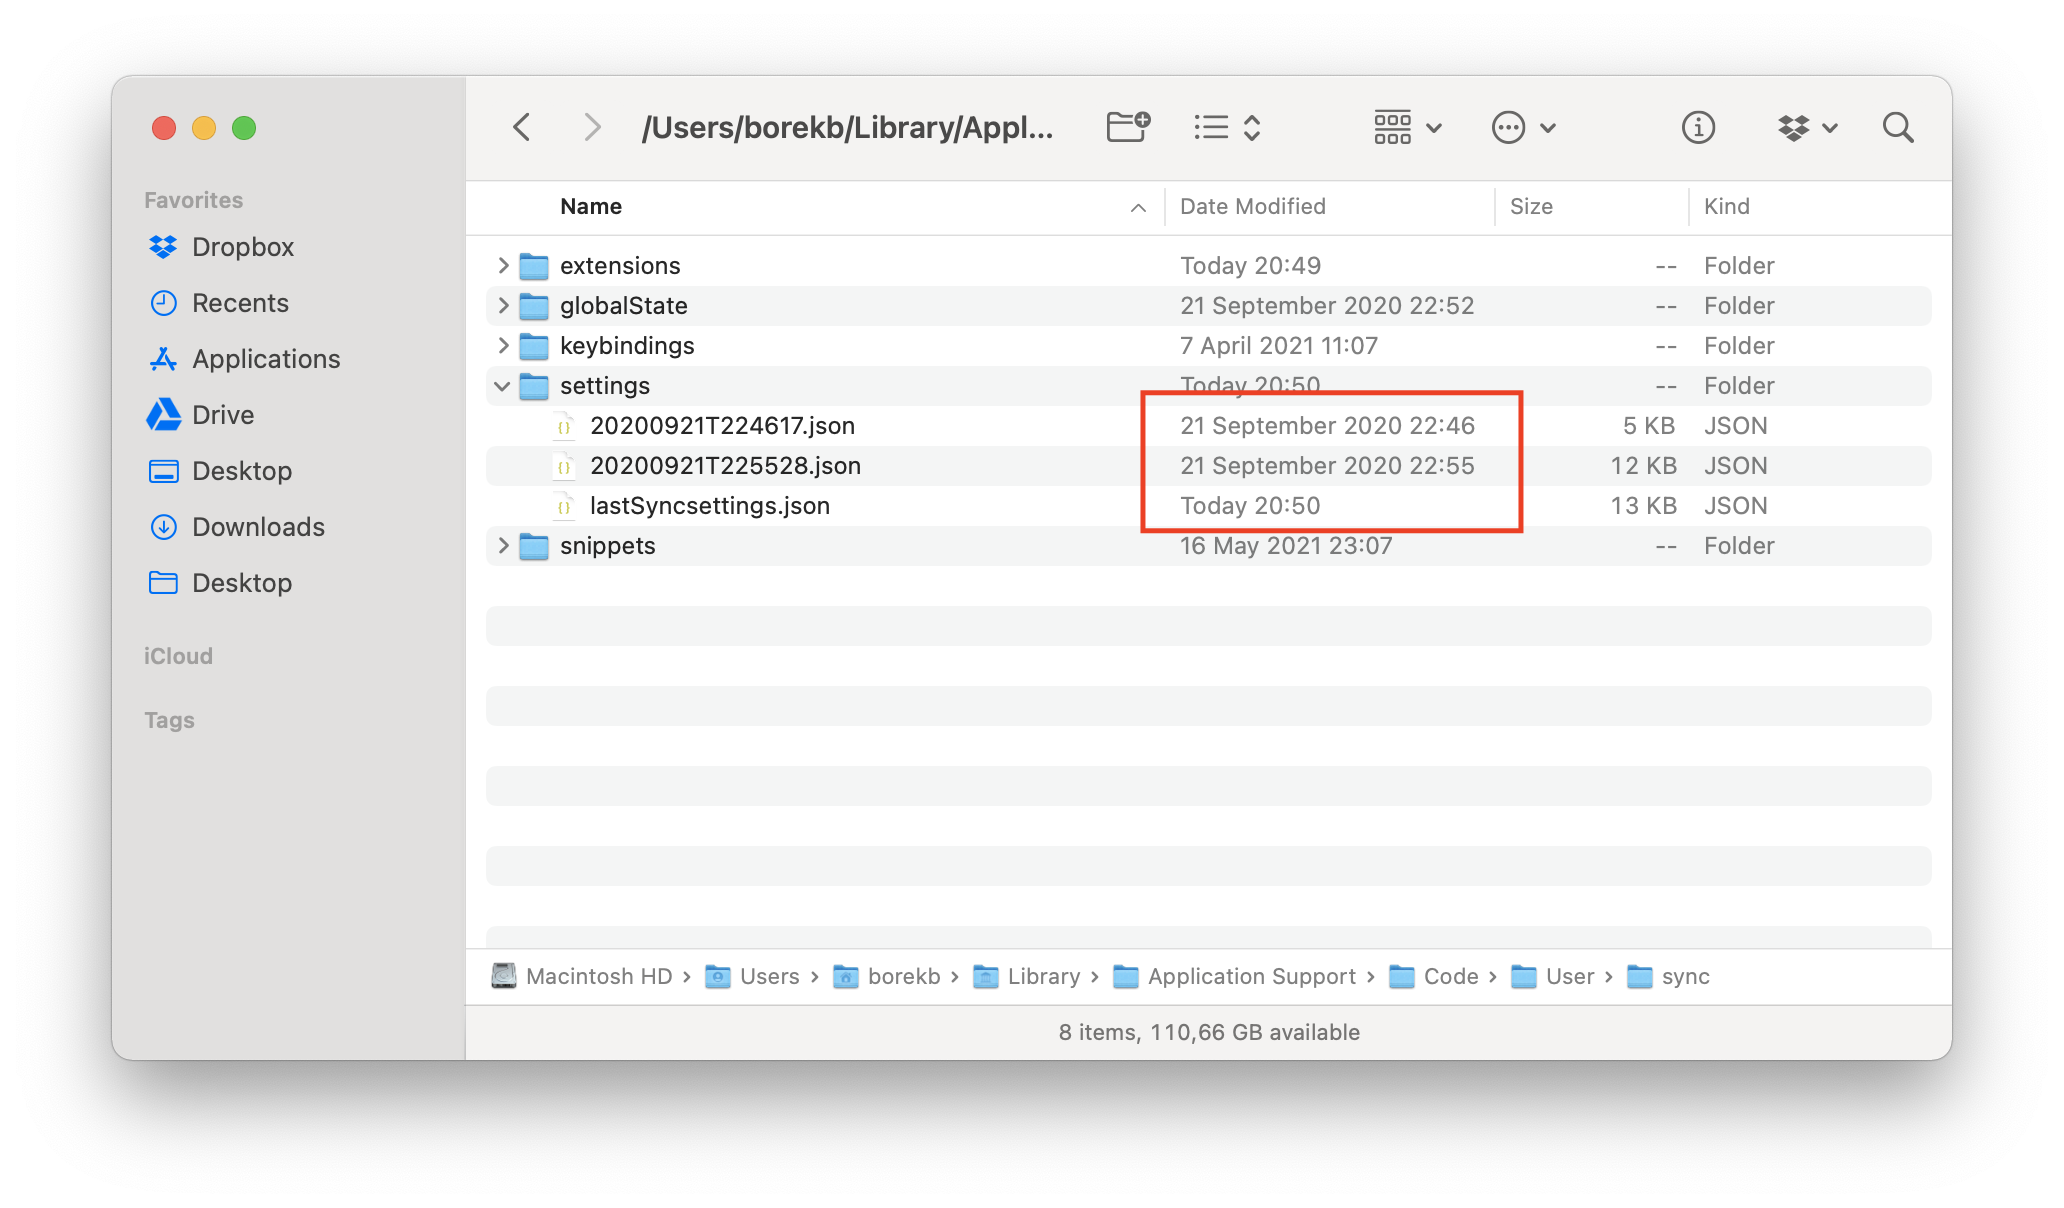
Task: Navigate back using the back arrow
Action: click(x=522, y=127)
